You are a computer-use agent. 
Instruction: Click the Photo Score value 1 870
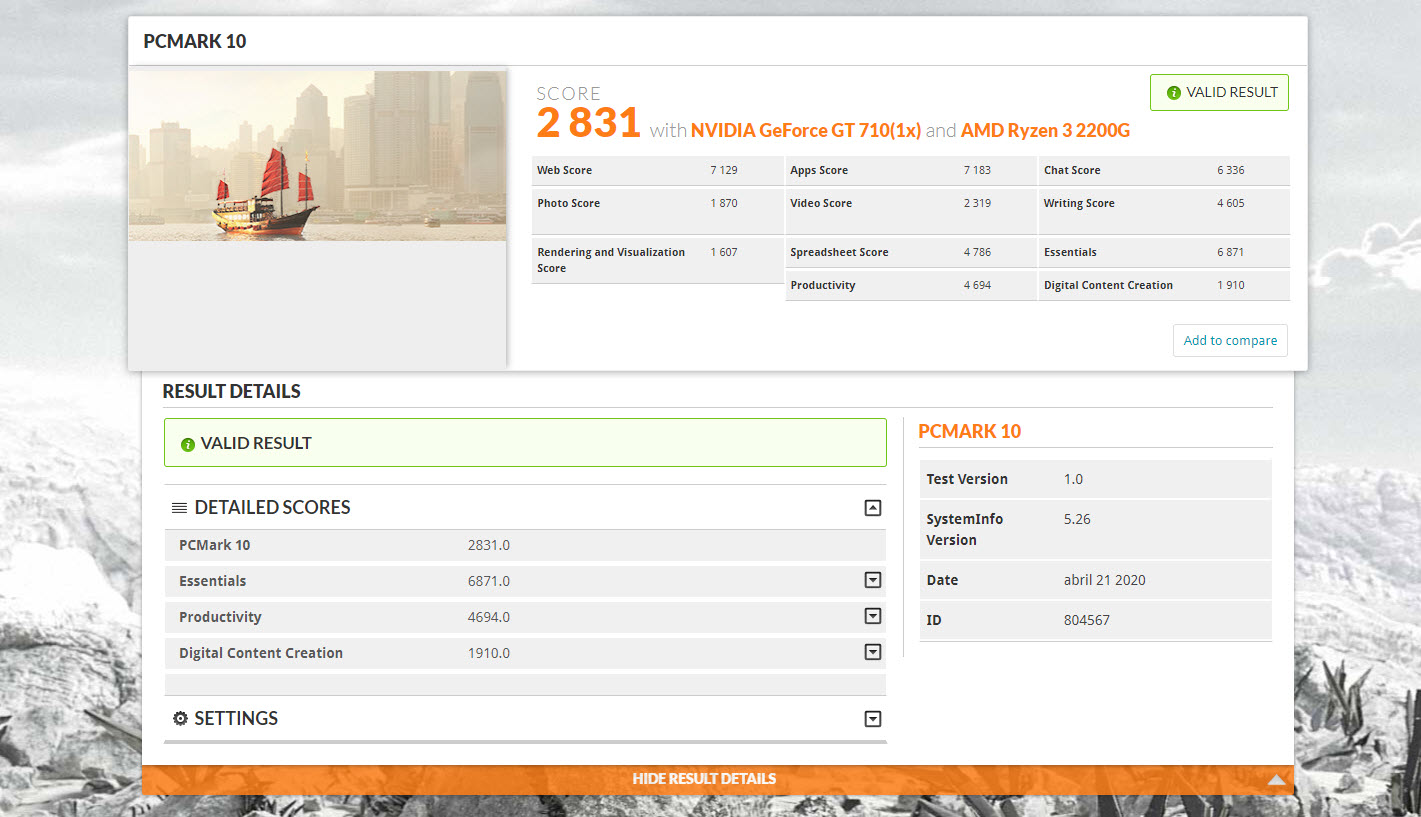click(x=724, y=203)
